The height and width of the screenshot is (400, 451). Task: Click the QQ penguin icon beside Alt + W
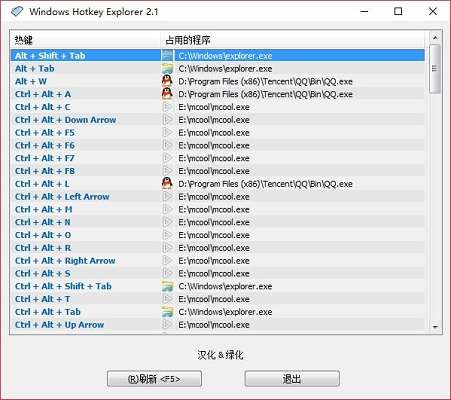click(167, 81)
